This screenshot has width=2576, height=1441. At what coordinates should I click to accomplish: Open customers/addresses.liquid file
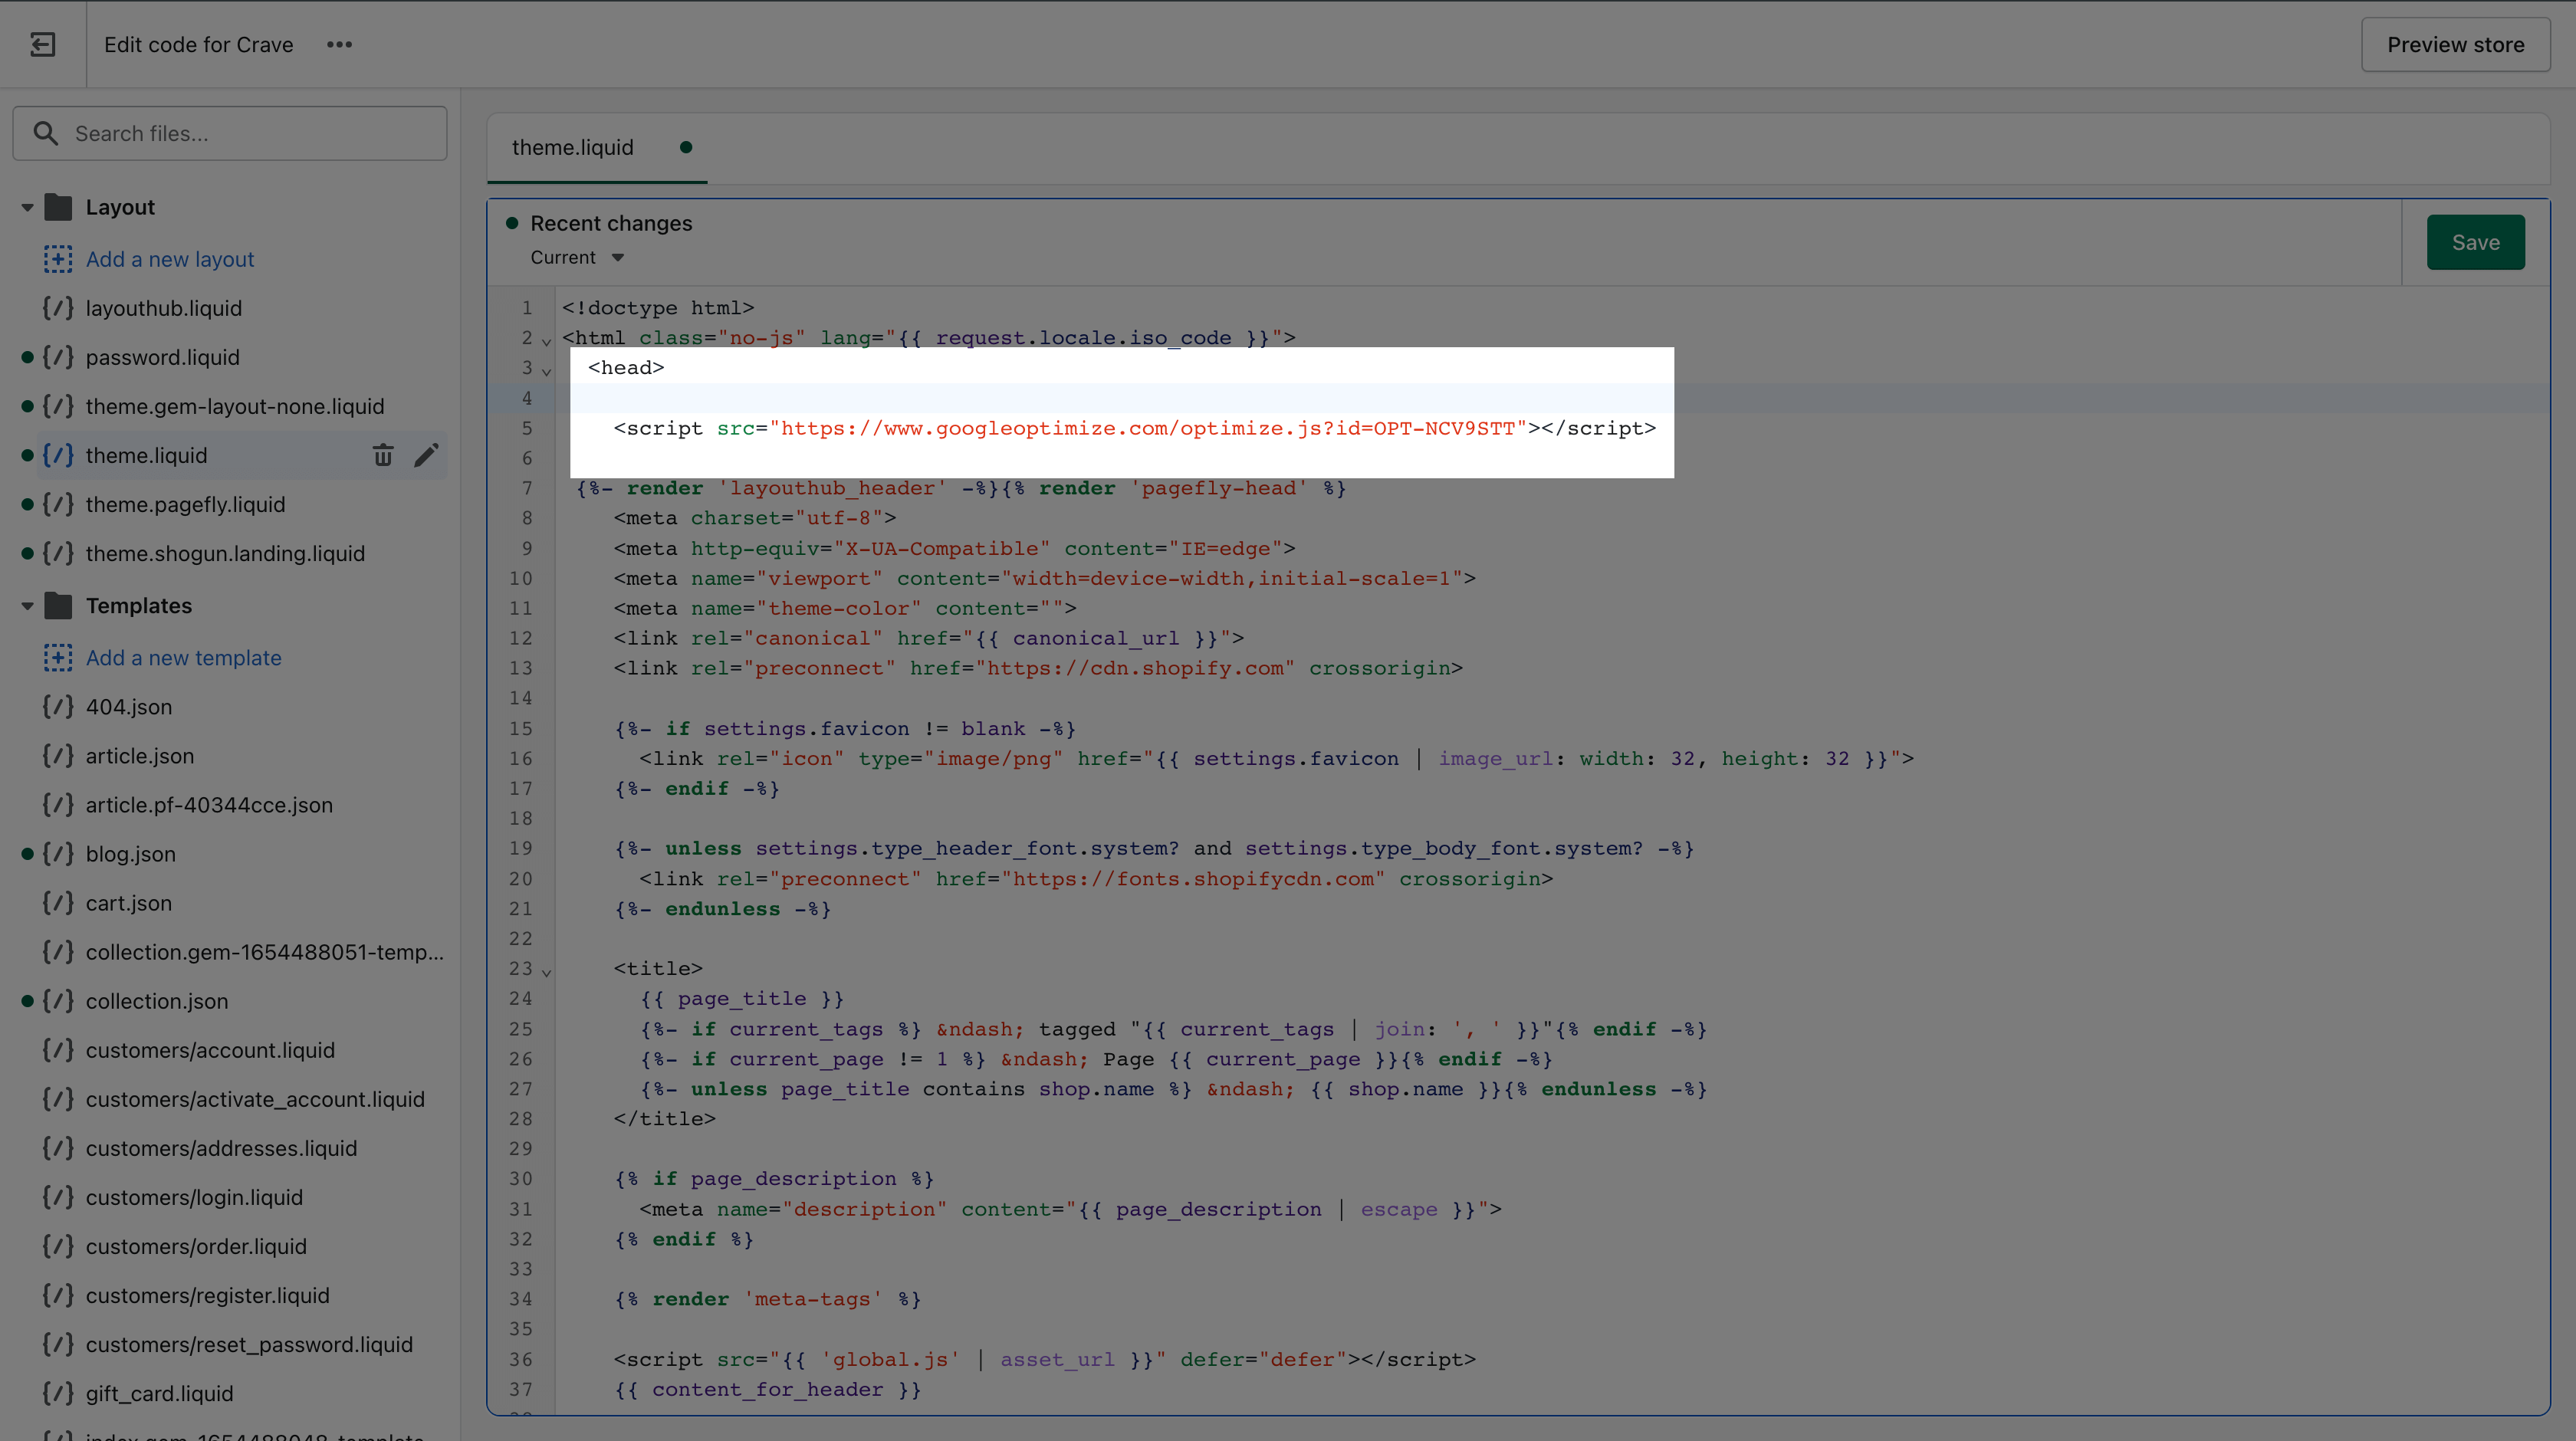tap(221, 1148)
